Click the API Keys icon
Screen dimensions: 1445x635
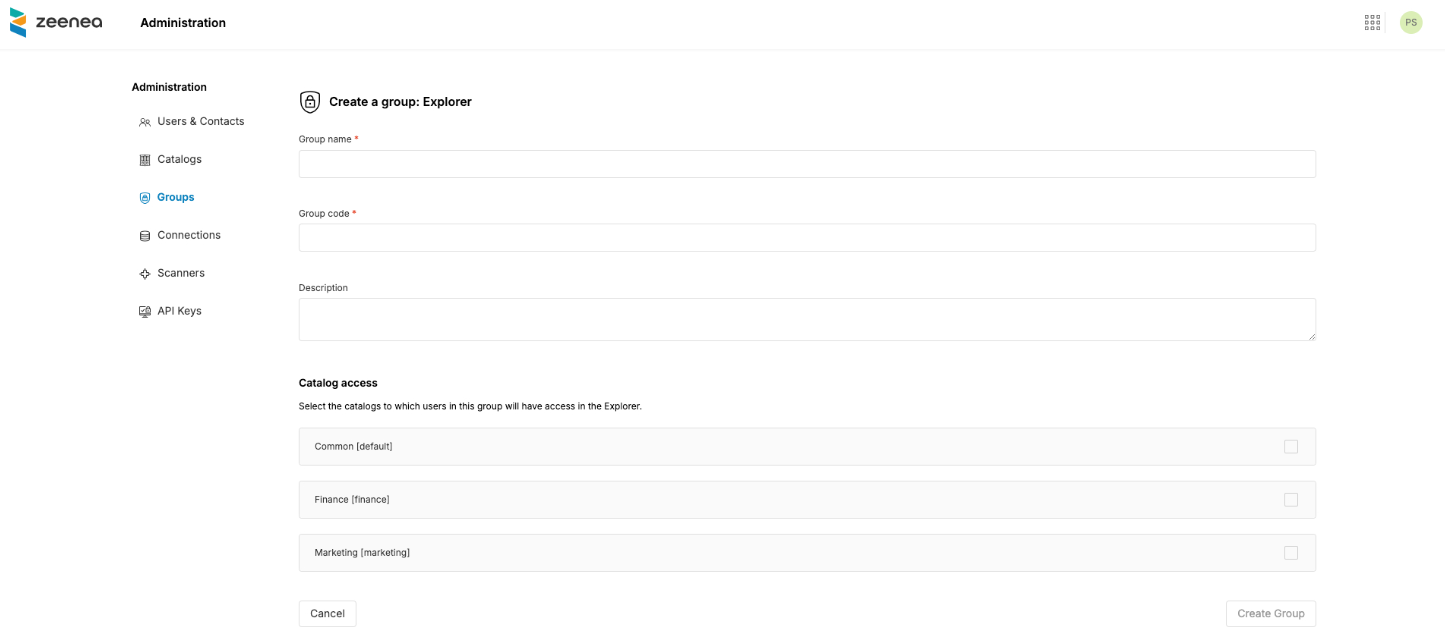(x=145, y=312)
